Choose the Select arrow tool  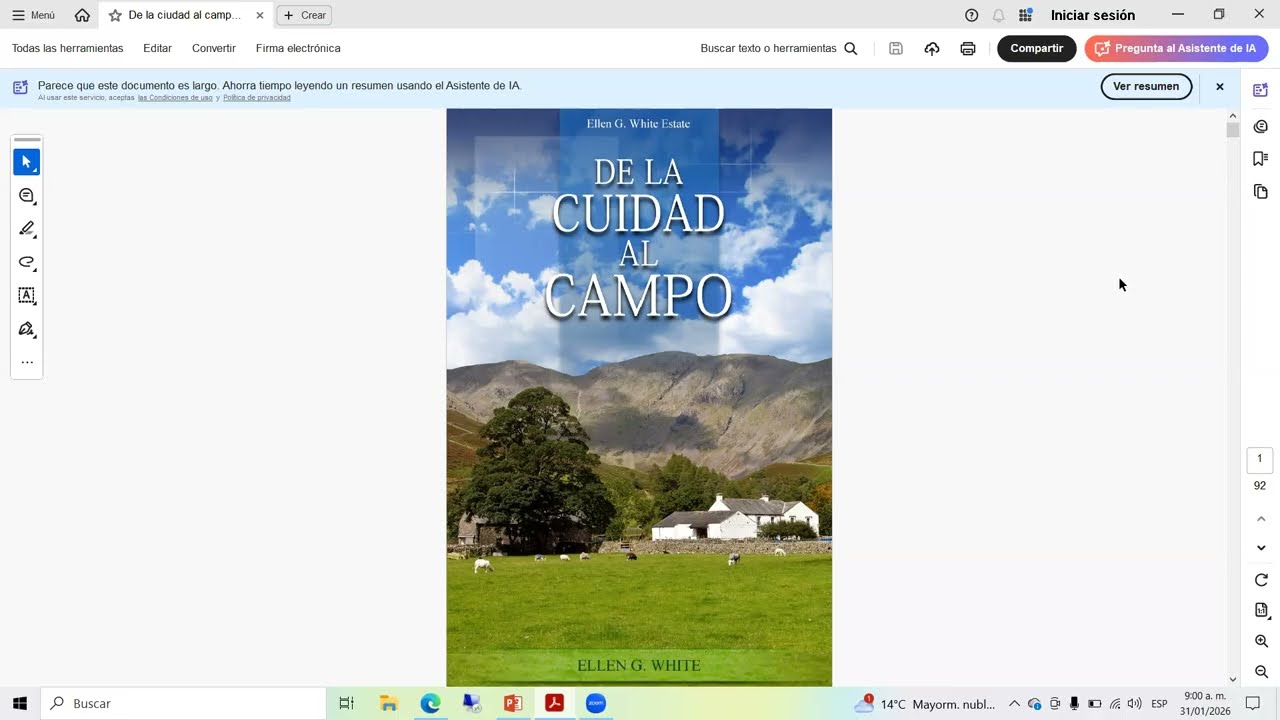[27, 162]
